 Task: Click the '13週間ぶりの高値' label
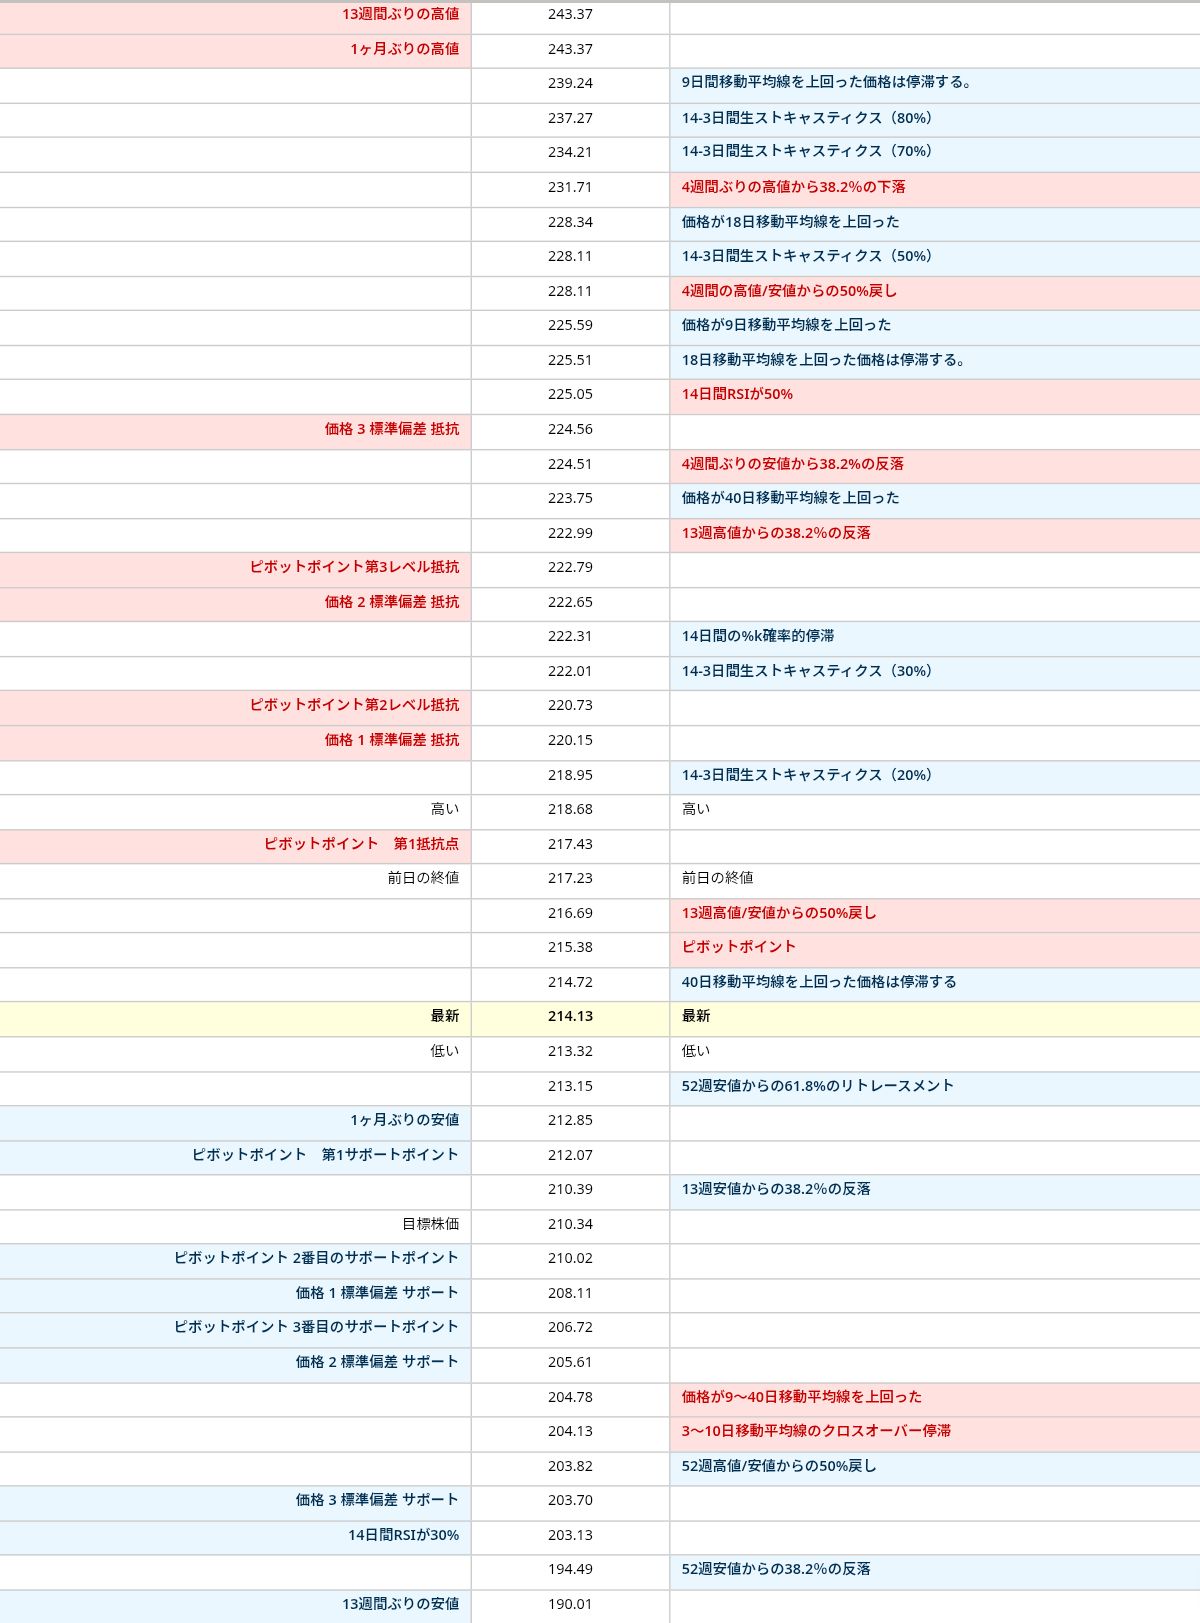tap(401, 14)
